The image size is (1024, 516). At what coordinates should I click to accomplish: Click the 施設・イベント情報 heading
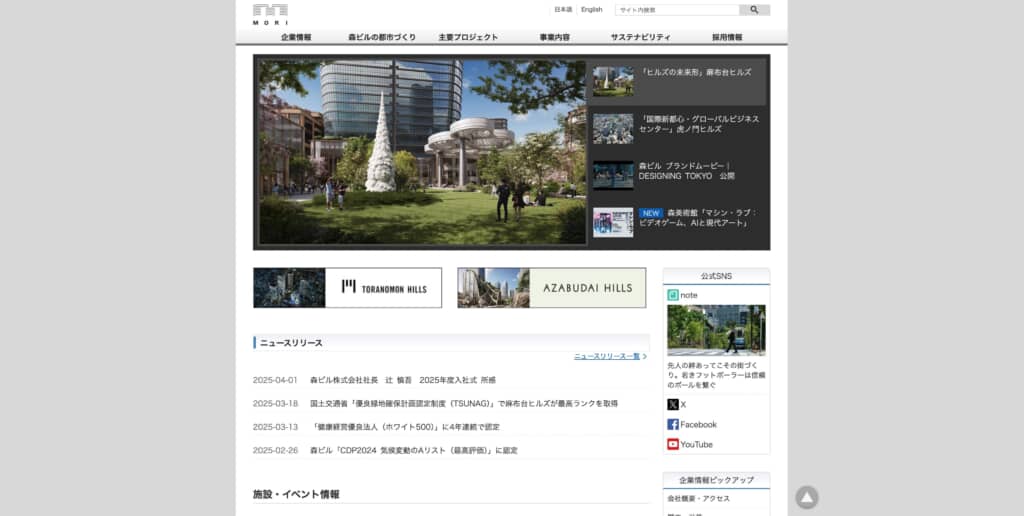pos(296,494)
